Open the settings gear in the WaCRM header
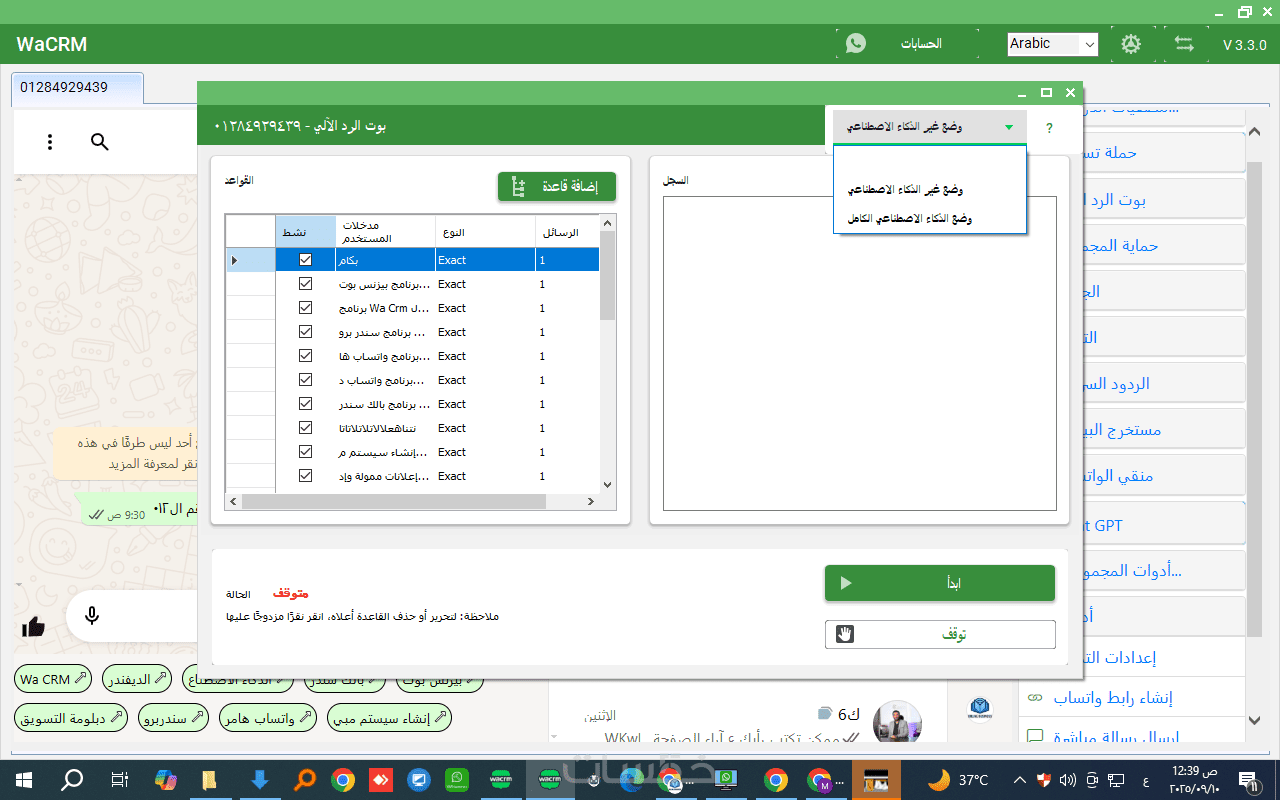The image size is (1280, 800). coord(1131,44)
